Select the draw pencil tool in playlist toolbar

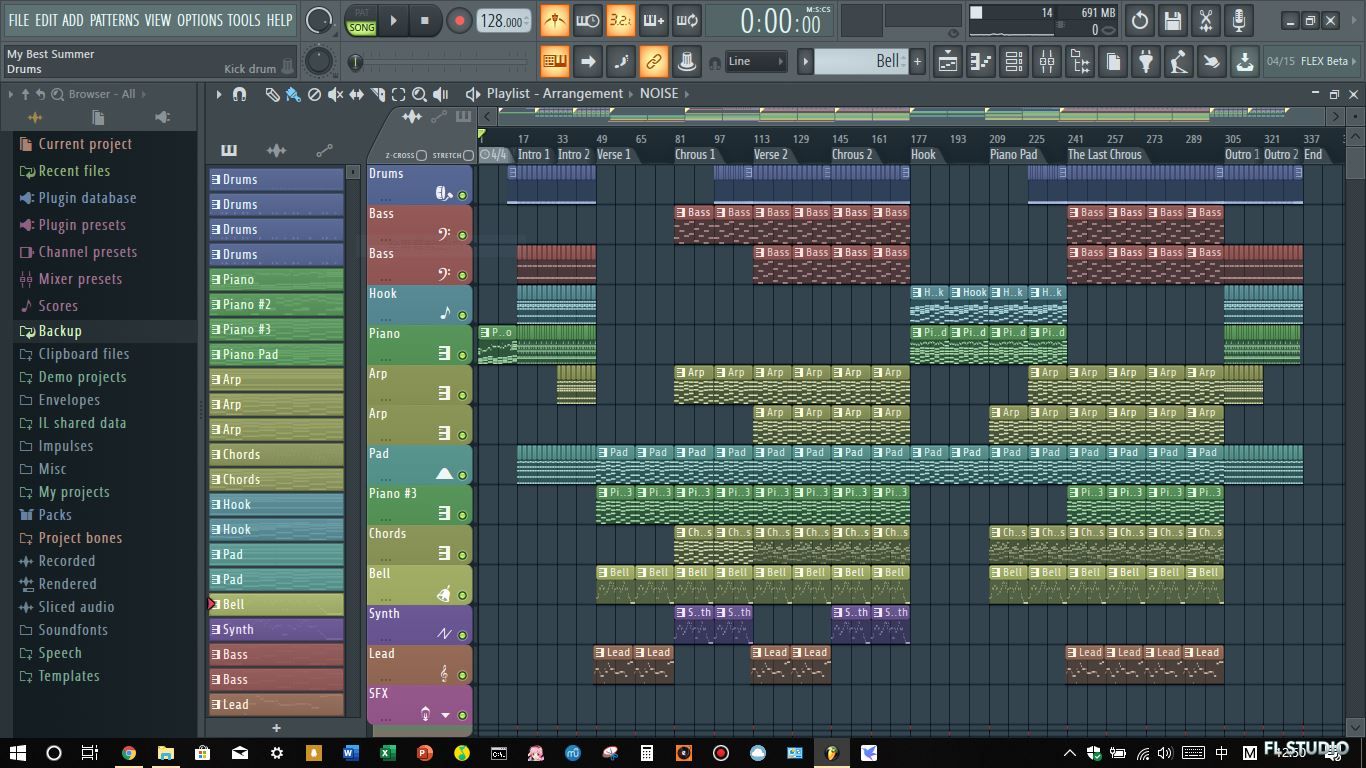coord(271,94)
